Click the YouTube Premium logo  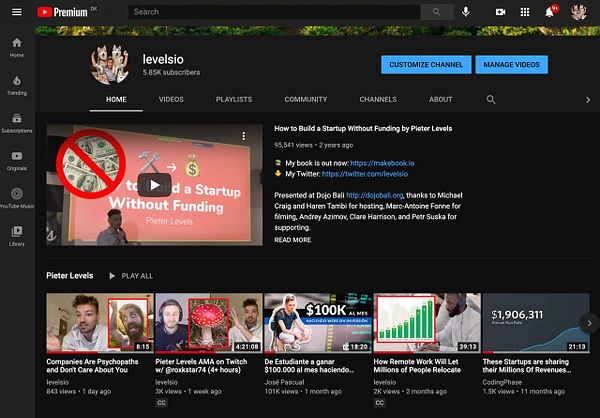(x=63, y=12)
